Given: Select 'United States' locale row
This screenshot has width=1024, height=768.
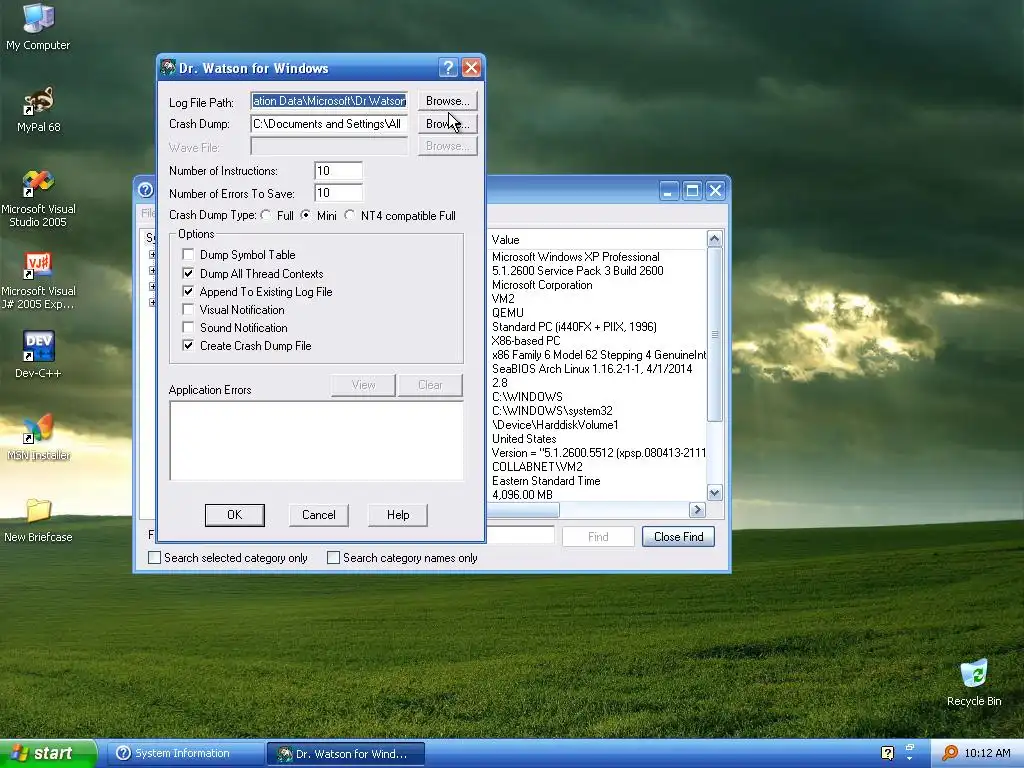Looking at the screenshot, I should coord(524,439).
